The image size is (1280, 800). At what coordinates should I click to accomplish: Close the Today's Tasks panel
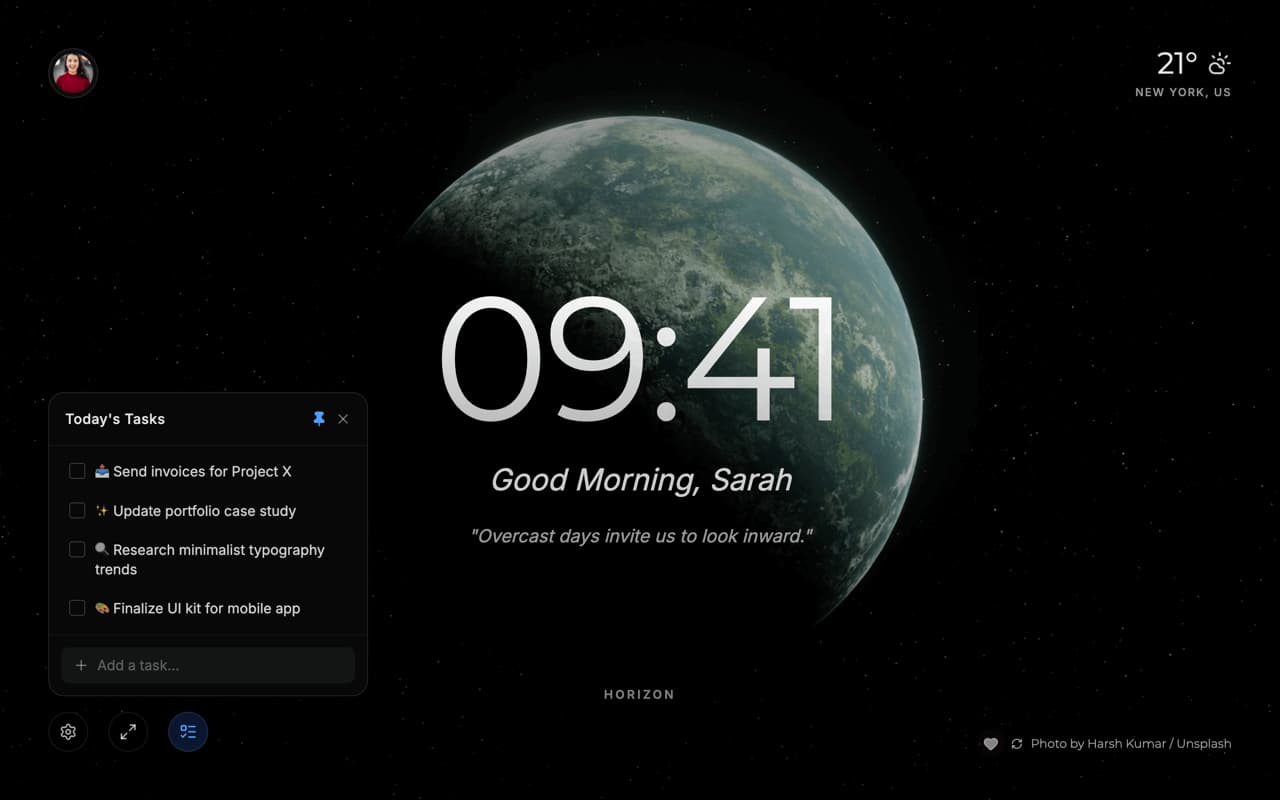343,419
